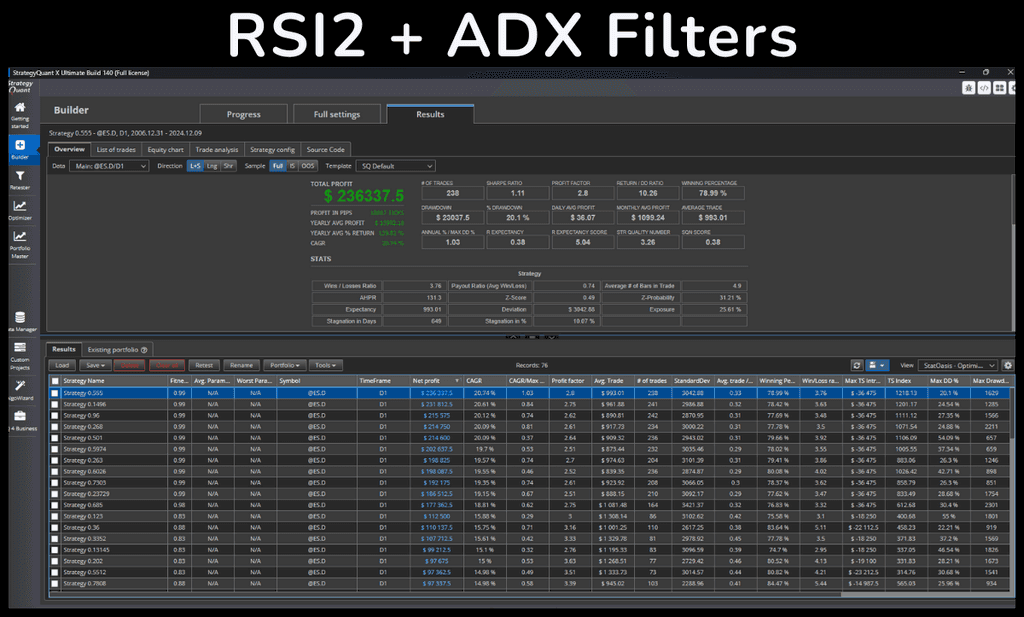Viewport: 1024px width, 617px height.
Task: Open the Save dropdown menu
Action: coord(95,365)
